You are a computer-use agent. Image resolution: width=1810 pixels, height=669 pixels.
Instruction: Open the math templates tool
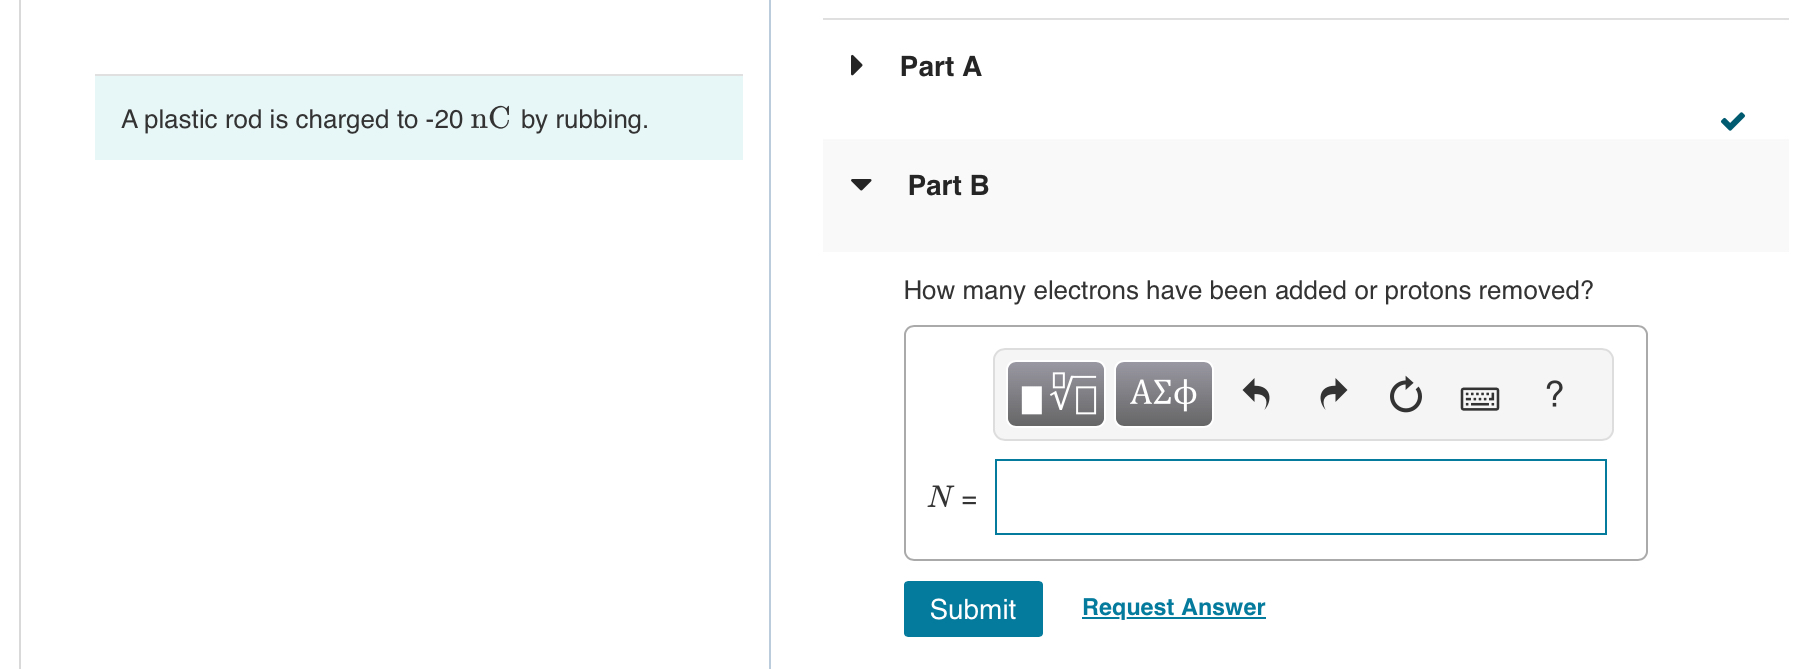[1056, 395]
